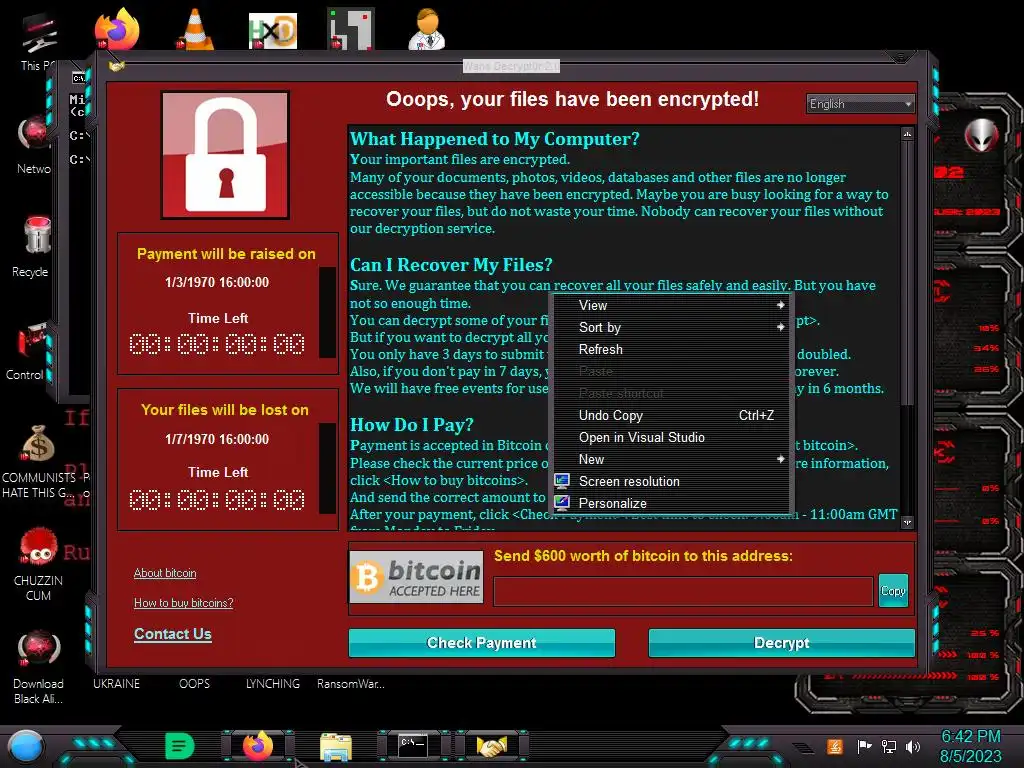Switch to Firefox in the taskbar

coord(258,746)
